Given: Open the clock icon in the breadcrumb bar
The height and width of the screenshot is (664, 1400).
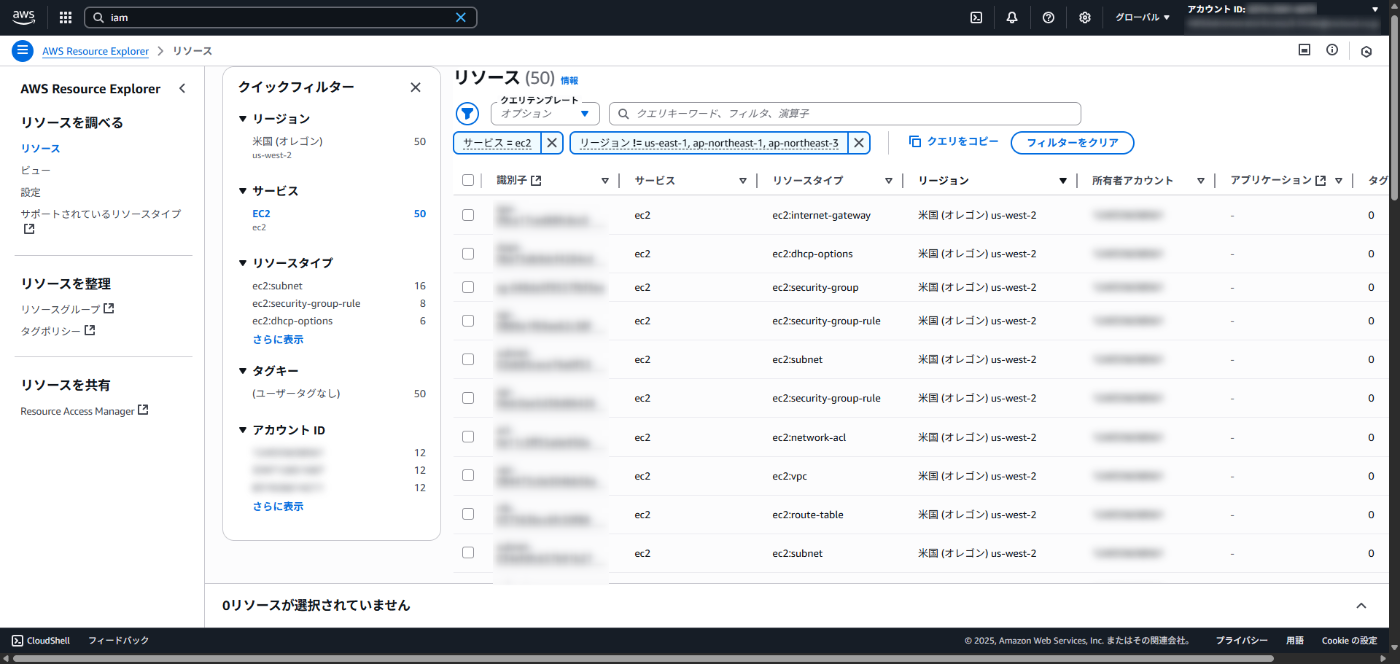Looking at the screenshot, I should pyautogui.click(x=1367, y=51).
